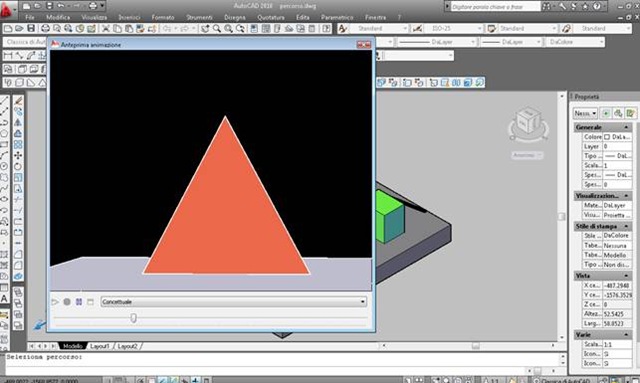
Task: Switch to the Layout2 tab
Action: click(127, 346)
